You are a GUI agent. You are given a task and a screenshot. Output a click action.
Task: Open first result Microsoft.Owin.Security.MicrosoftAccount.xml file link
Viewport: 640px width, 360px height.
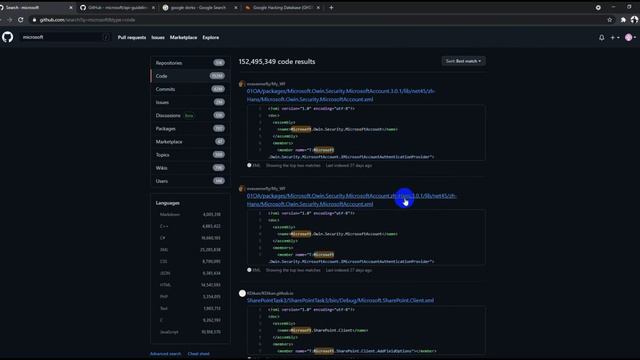pyautogui.click(x=341, y=95)
